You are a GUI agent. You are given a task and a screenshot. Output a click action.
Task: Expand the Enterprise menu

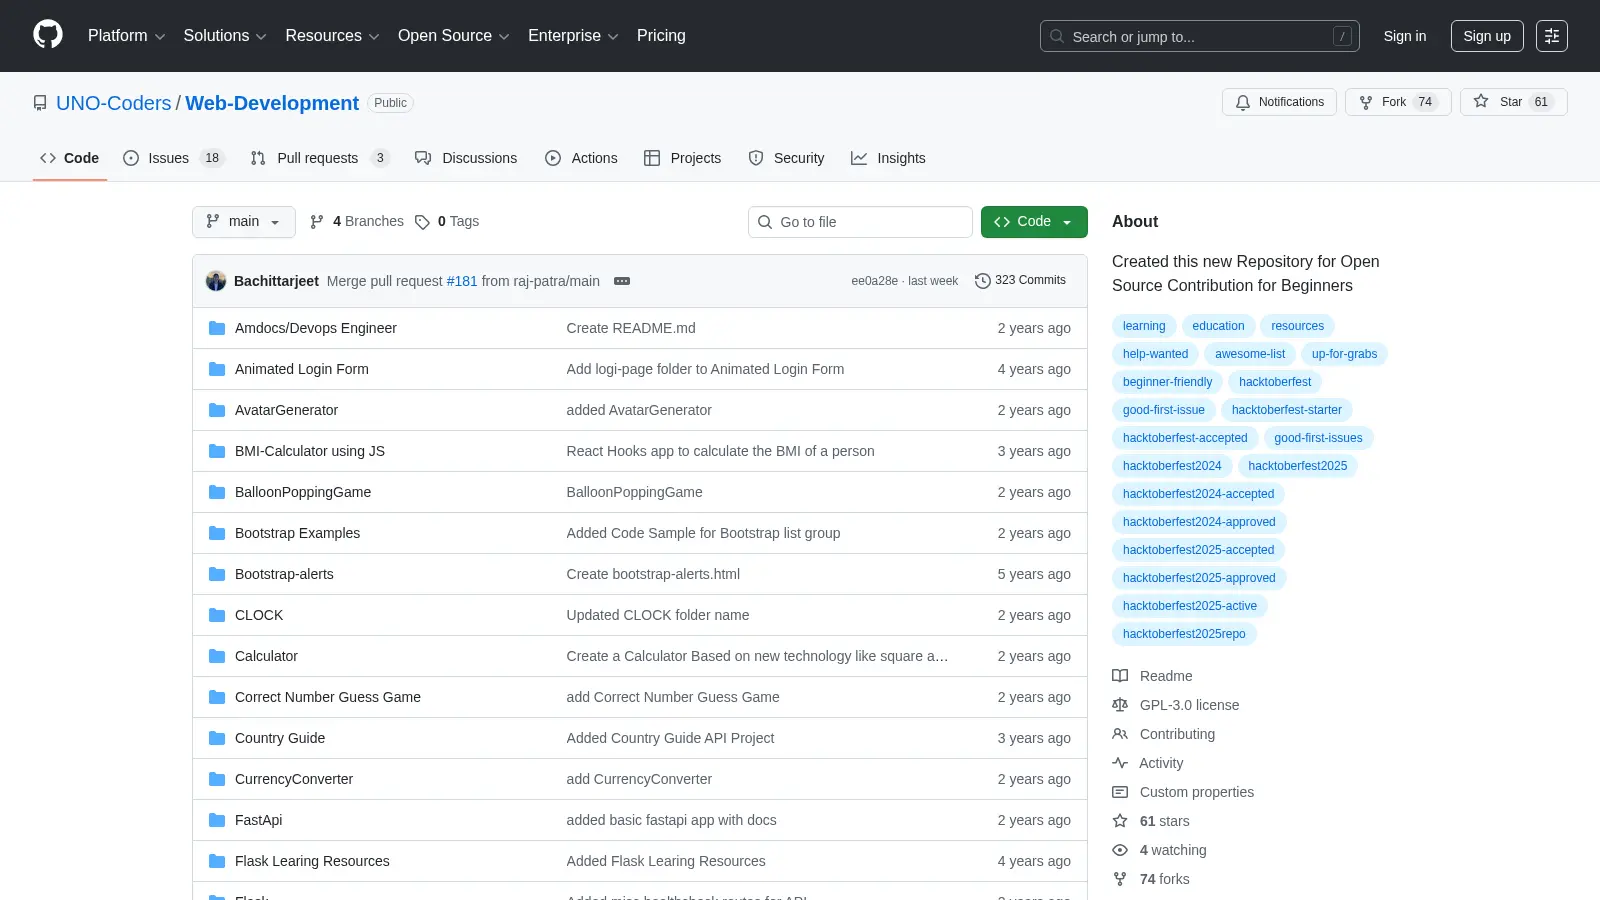coord(573,36)
